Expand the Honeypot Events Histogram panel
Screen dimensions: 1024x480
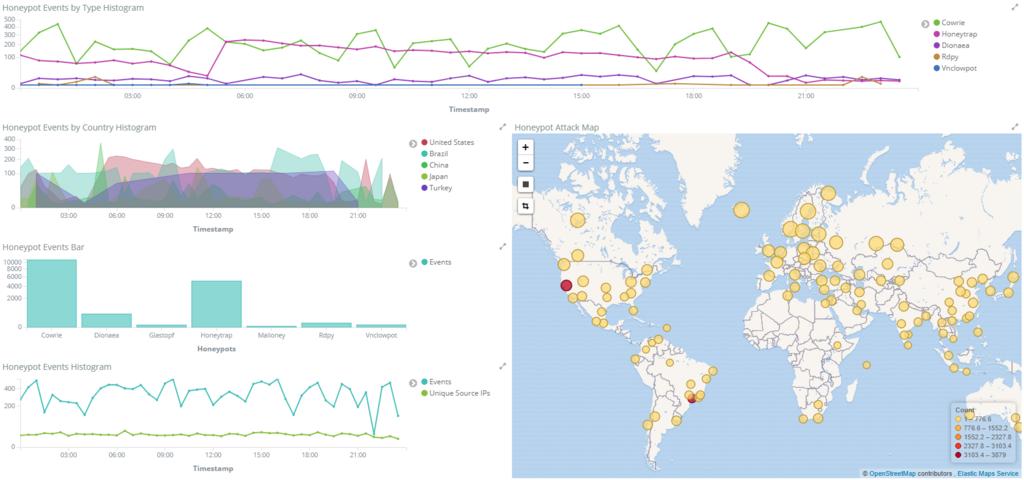(503, 366)
